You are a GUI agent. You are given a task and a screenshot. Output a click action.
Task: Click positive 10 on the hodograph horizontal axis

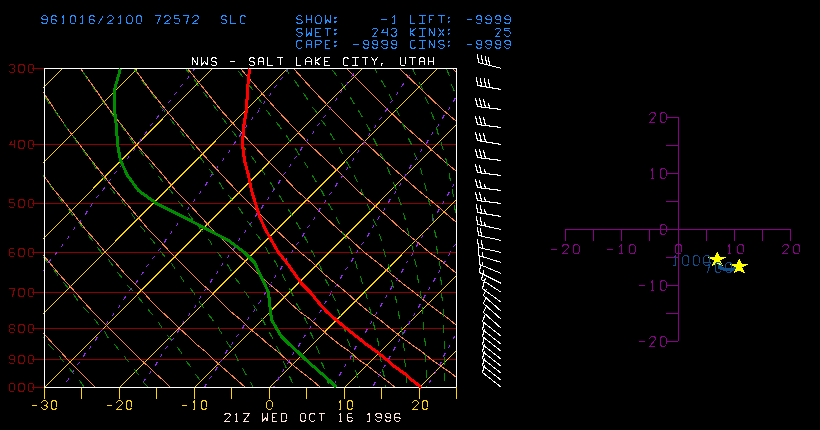(x=735, y=250)
